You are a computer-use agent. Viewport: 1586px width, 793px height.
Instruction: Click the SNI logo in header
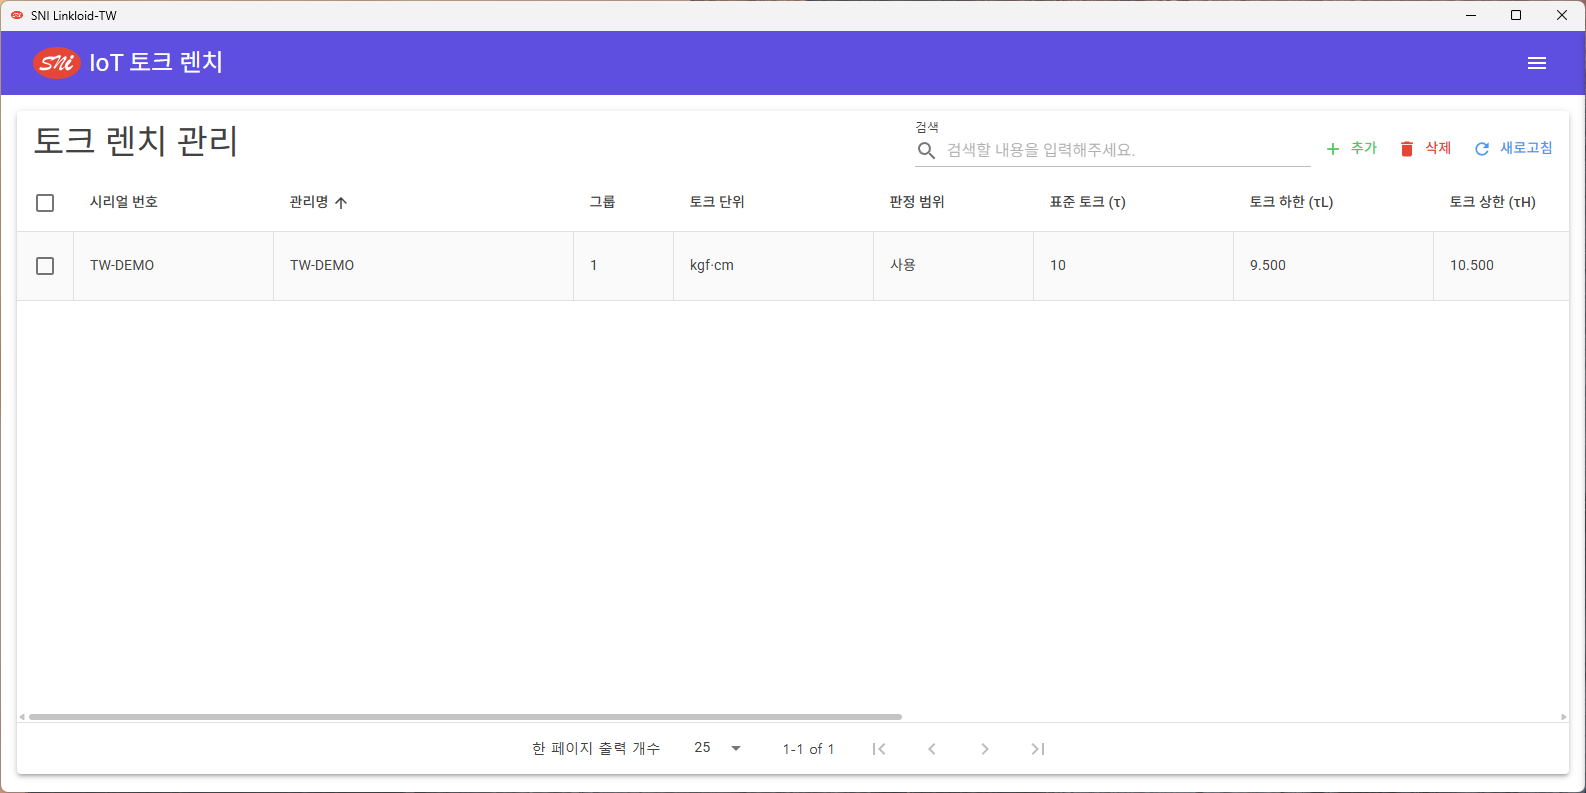(56, 63)
